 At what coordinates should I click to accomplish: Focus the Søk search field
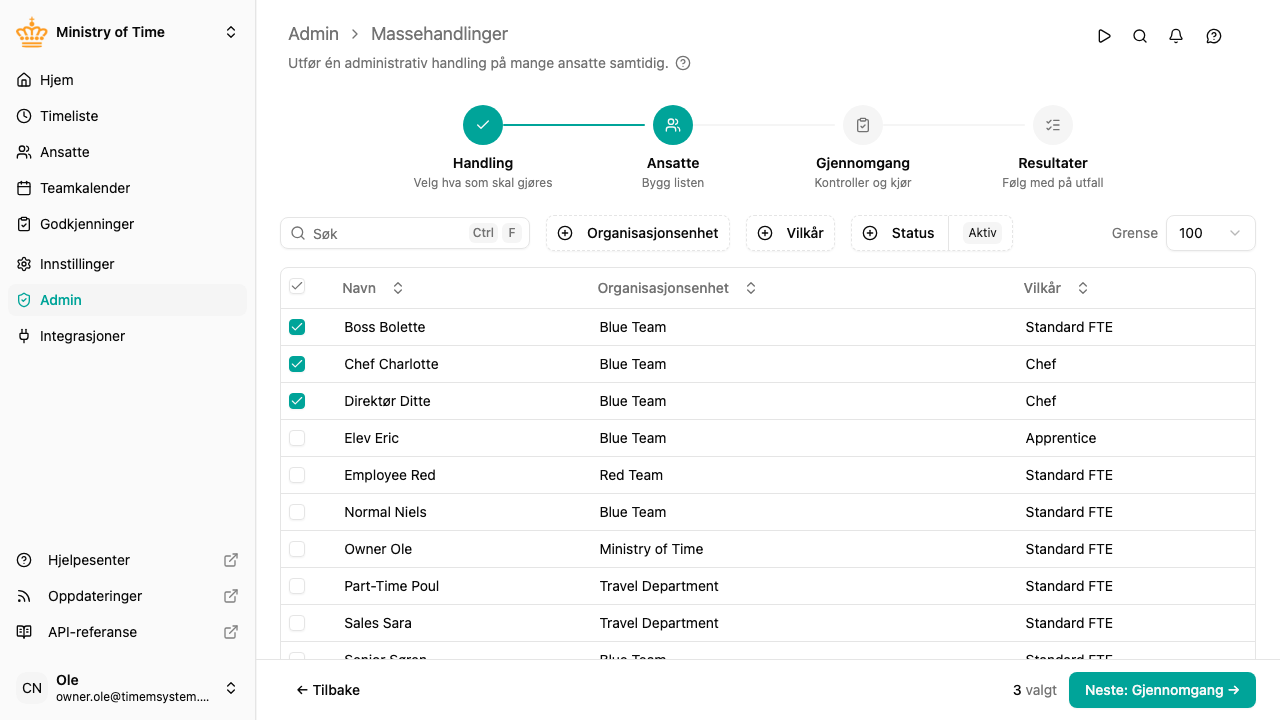click(x=405, y=233)
